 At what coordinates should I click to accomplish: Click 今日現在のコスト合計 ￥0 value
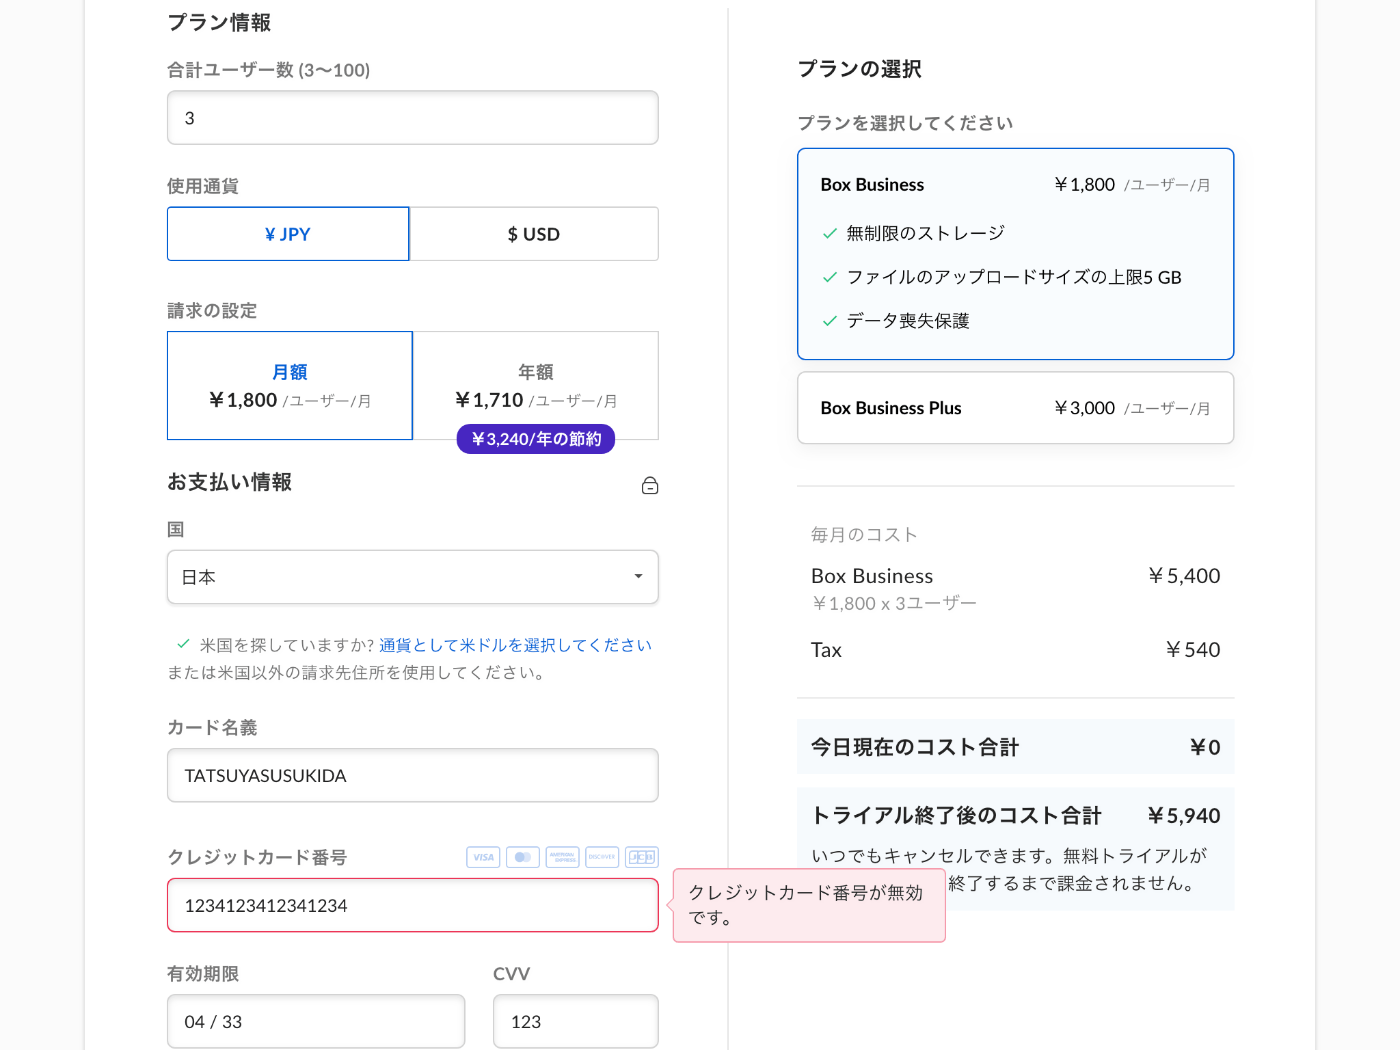point(1205,747)
